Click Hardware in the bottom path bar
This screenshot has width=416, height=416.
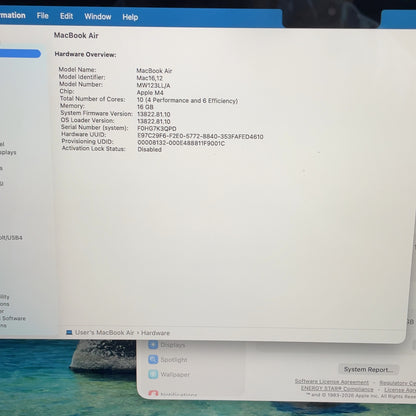pyautogui.click(x=155, y=333)
